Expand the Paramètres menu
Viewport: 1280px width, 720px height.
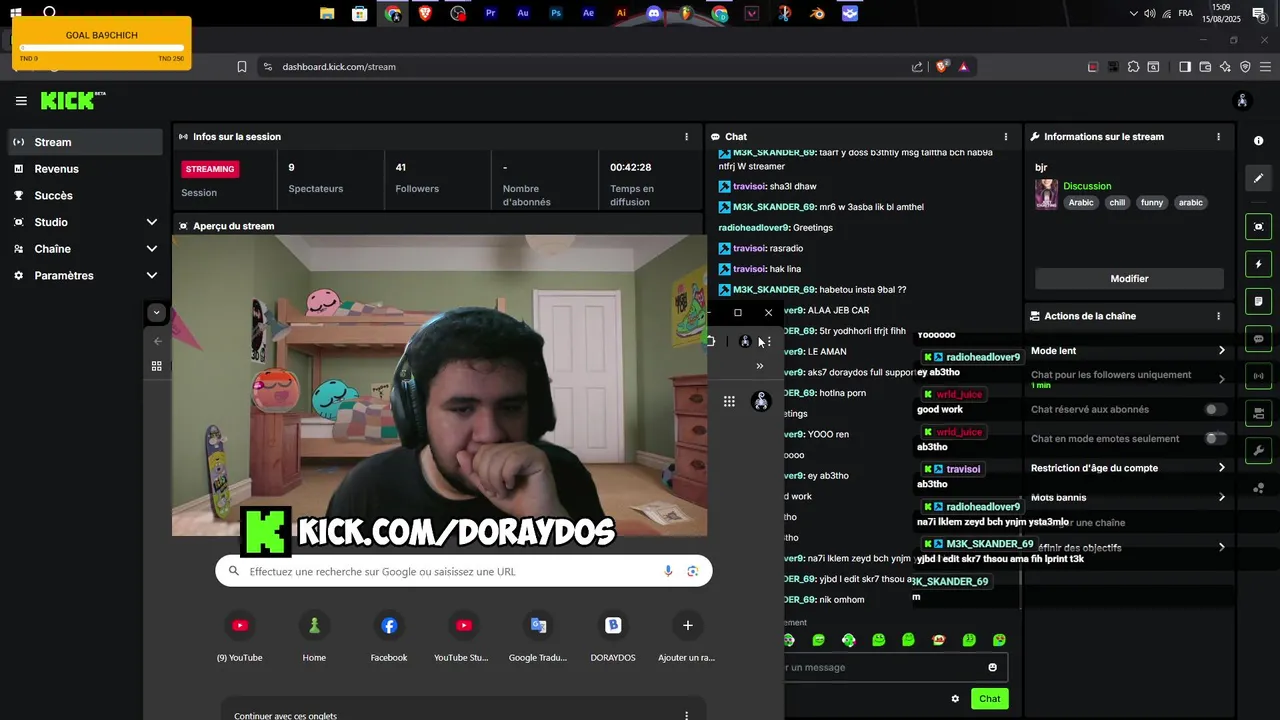[85, 275]
